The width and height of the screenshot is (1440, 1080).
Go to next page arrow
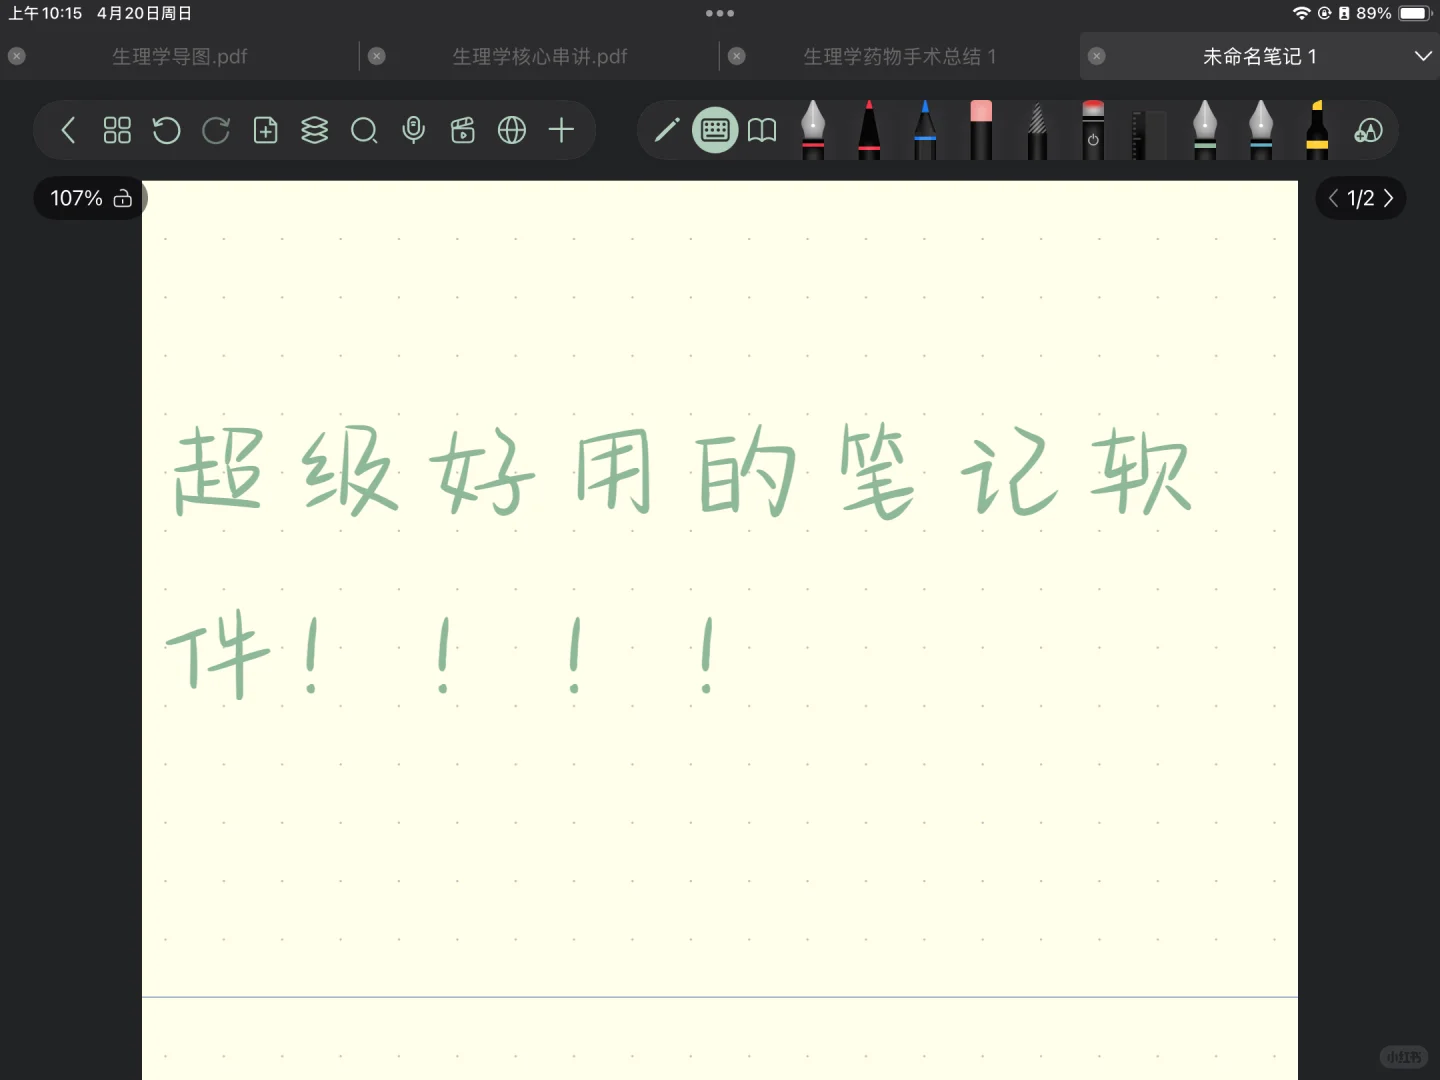[x=1388, y=198]
